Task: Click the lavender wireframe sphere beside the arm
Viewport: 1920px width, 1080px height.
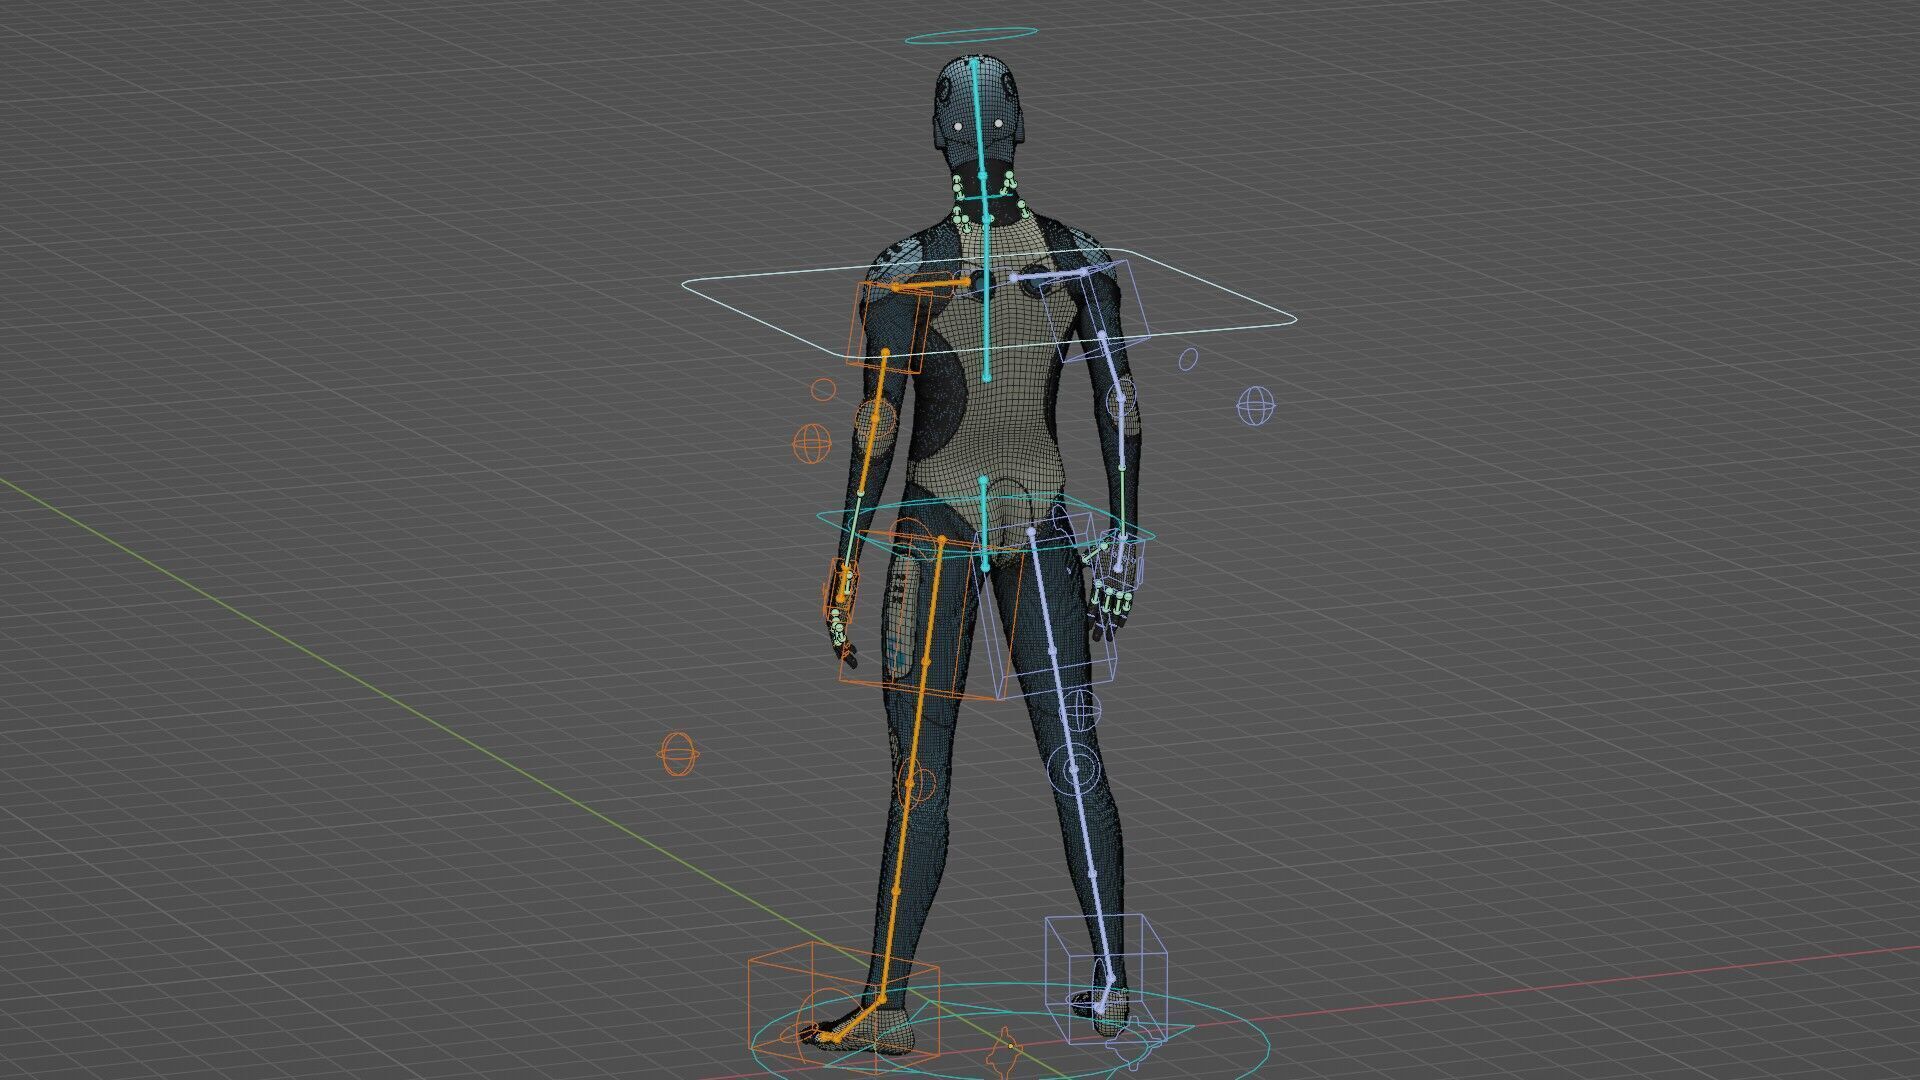Action: point(1256,406)
